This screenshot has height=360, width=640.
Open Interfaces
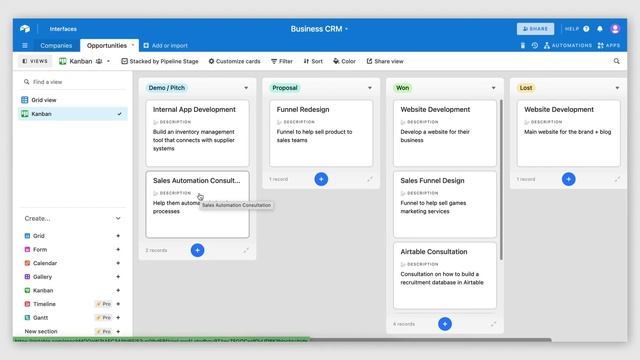point(63,29)
